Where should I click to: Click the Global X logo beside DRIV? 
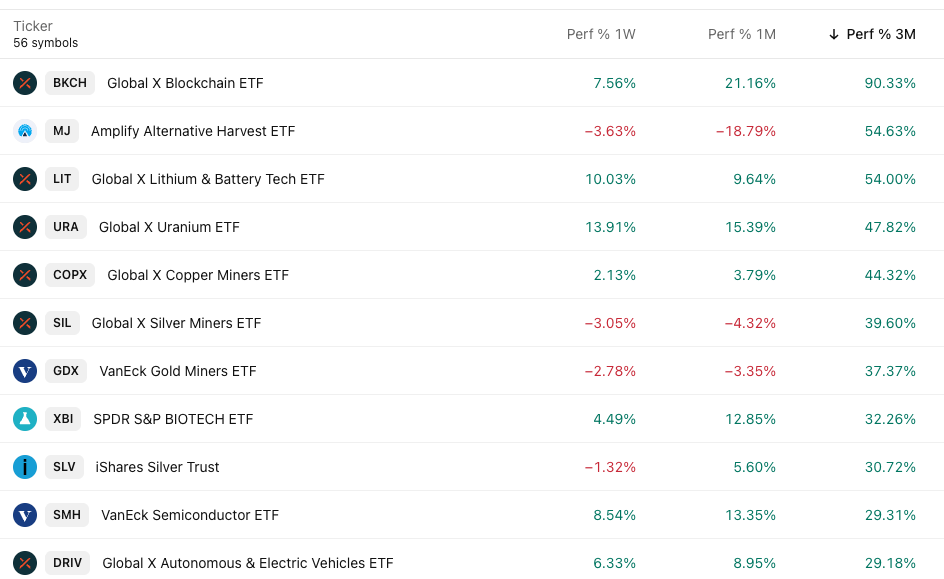coord(25,563)
